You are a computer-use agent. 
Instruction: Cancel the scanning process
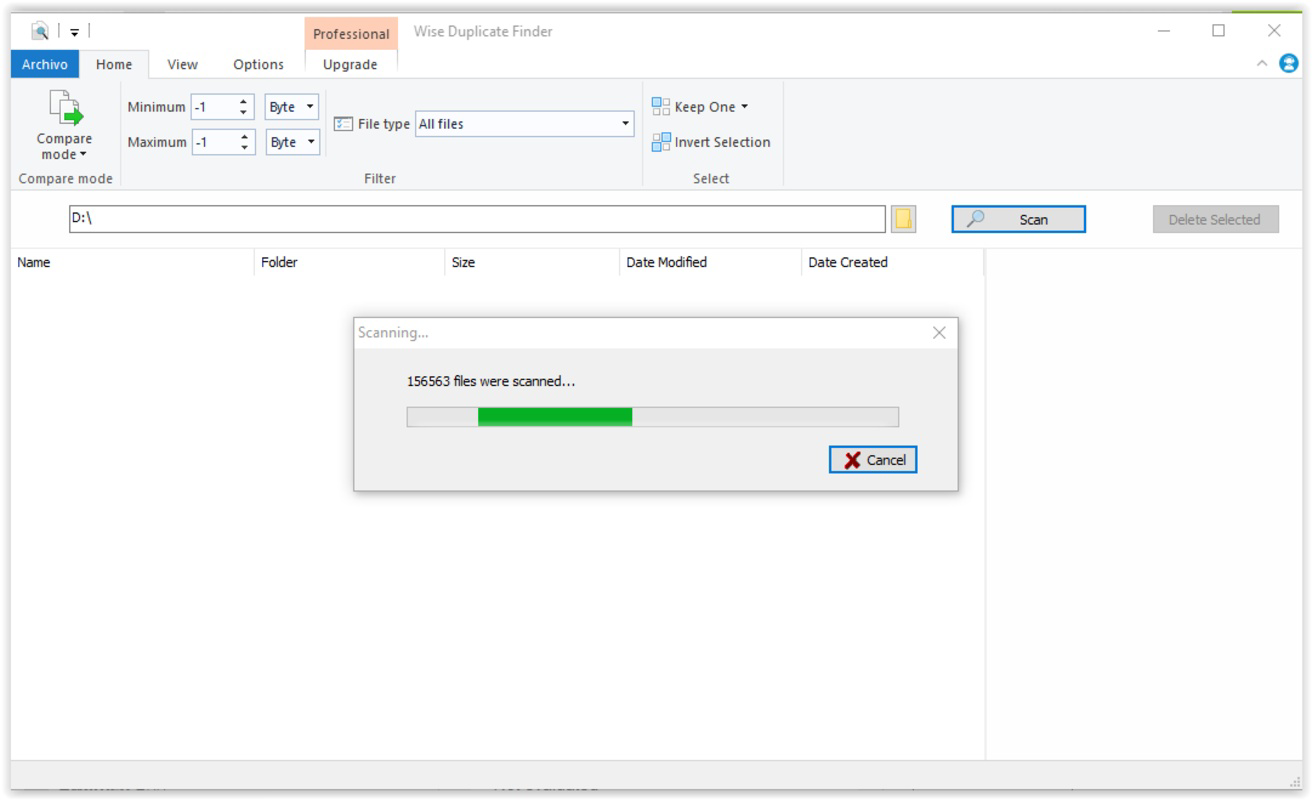873,460
